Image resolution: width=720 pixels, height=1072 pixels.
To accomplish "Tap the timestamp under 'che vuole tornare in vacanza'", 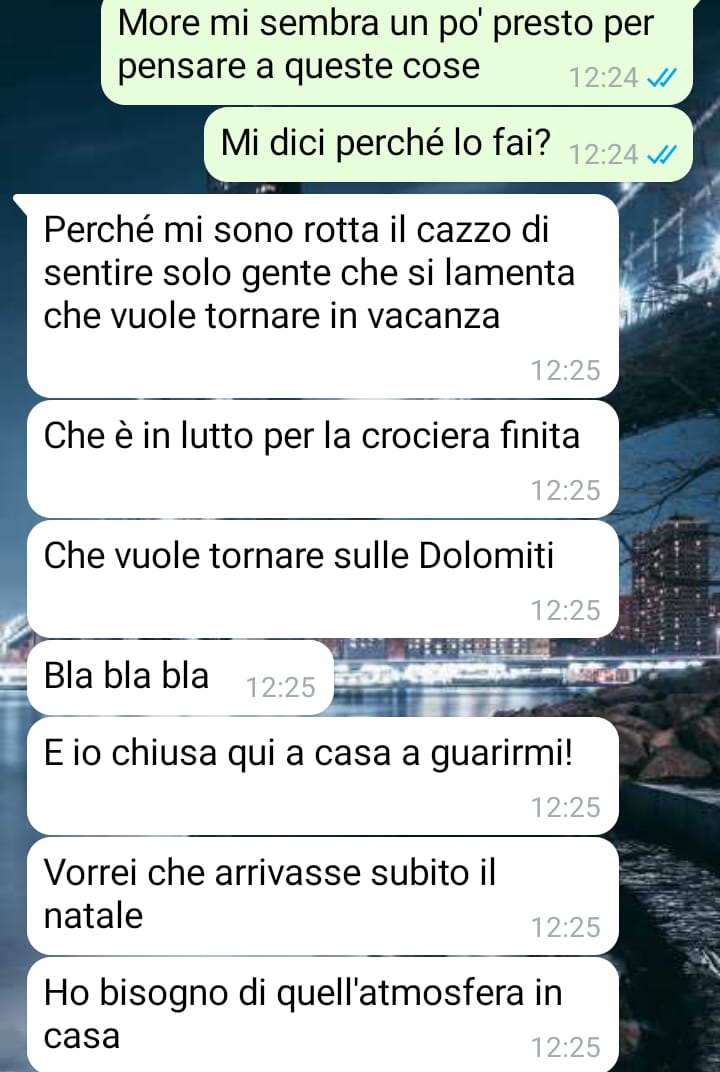I will click(x=566, y=371).
